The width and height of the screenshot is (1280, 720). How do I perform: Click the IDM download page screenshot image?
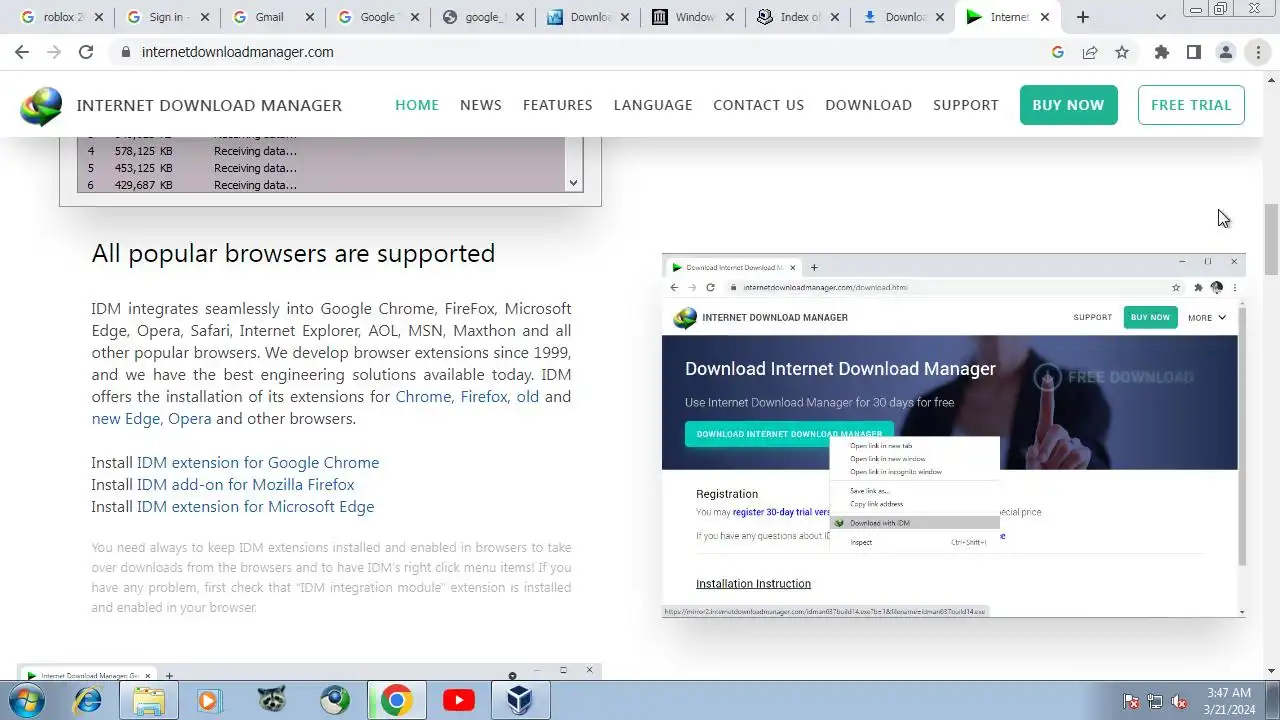(954, 435)
